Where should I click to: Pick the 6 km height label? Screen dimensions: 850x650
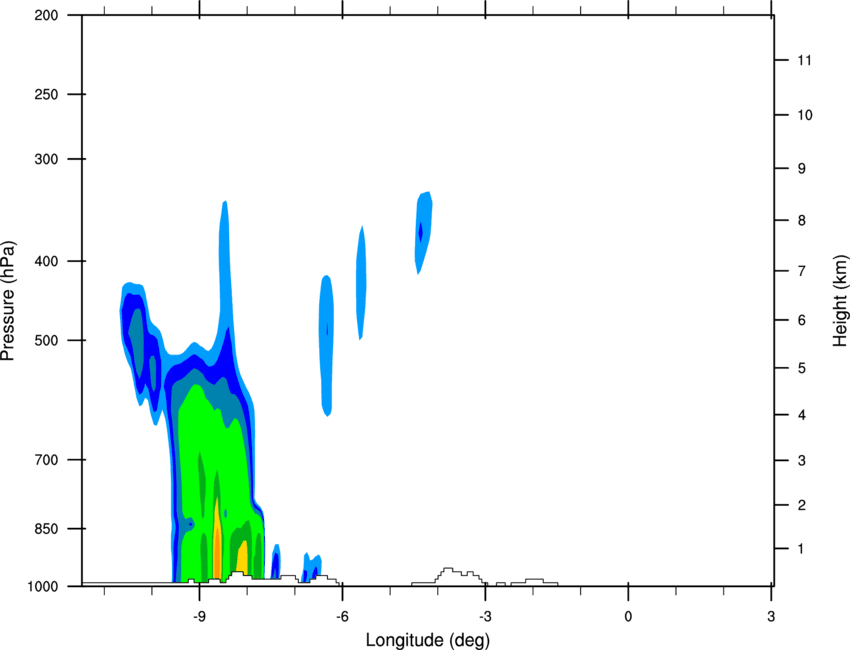[x=801, y=320]
